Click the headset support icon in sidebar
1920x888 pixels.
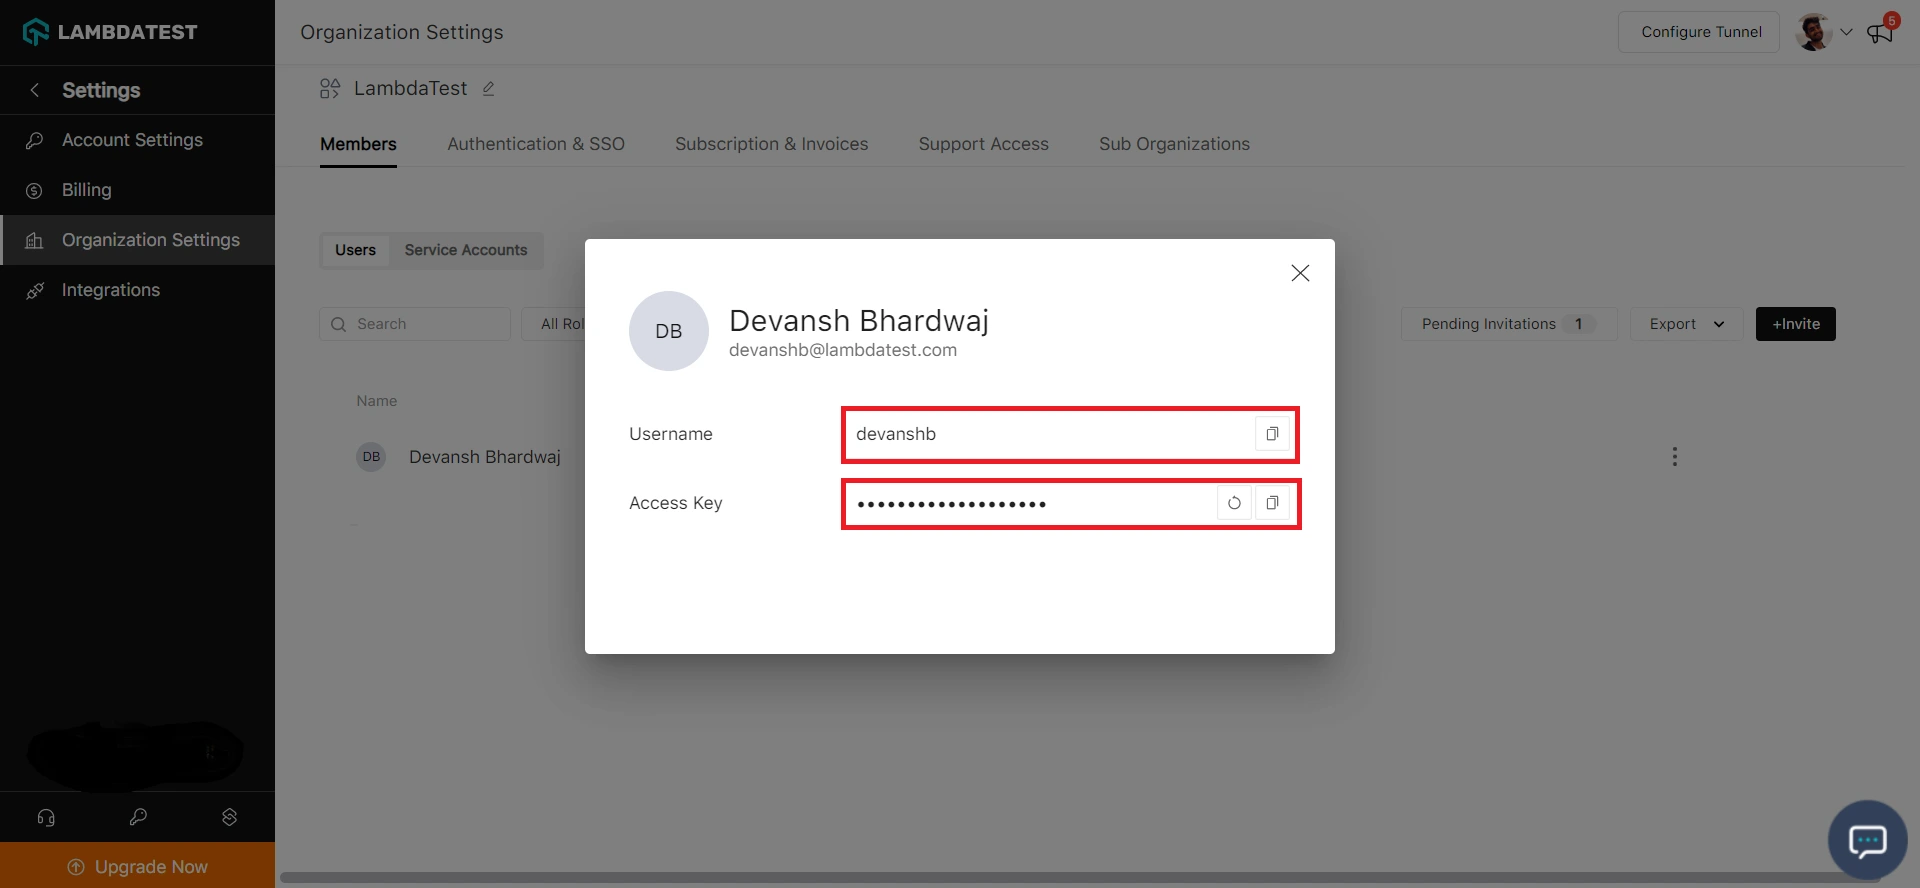point(46,817)
